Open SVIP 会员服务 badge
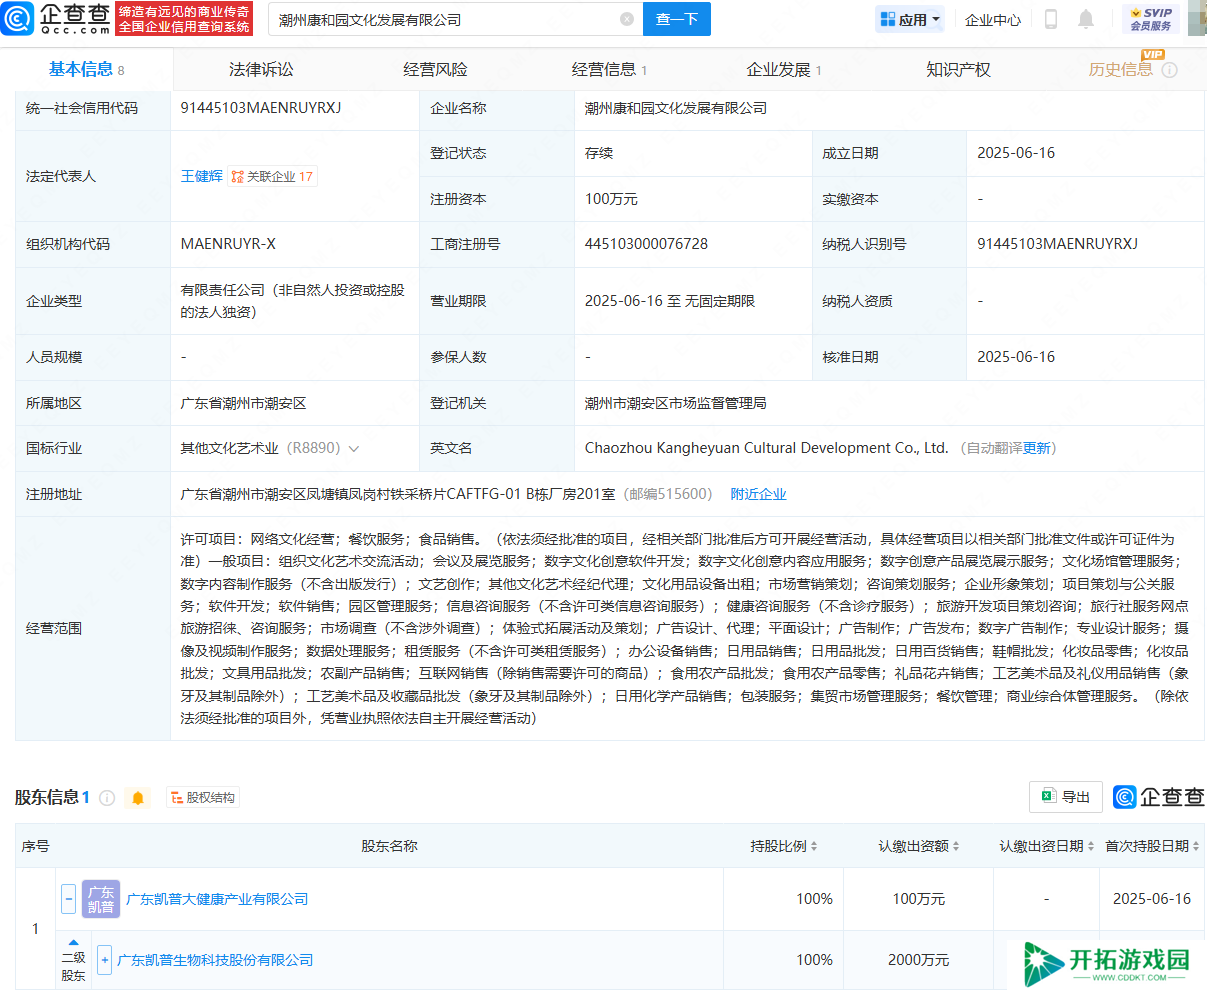Screen dimensions: 1207x990 click(1151, 19)
